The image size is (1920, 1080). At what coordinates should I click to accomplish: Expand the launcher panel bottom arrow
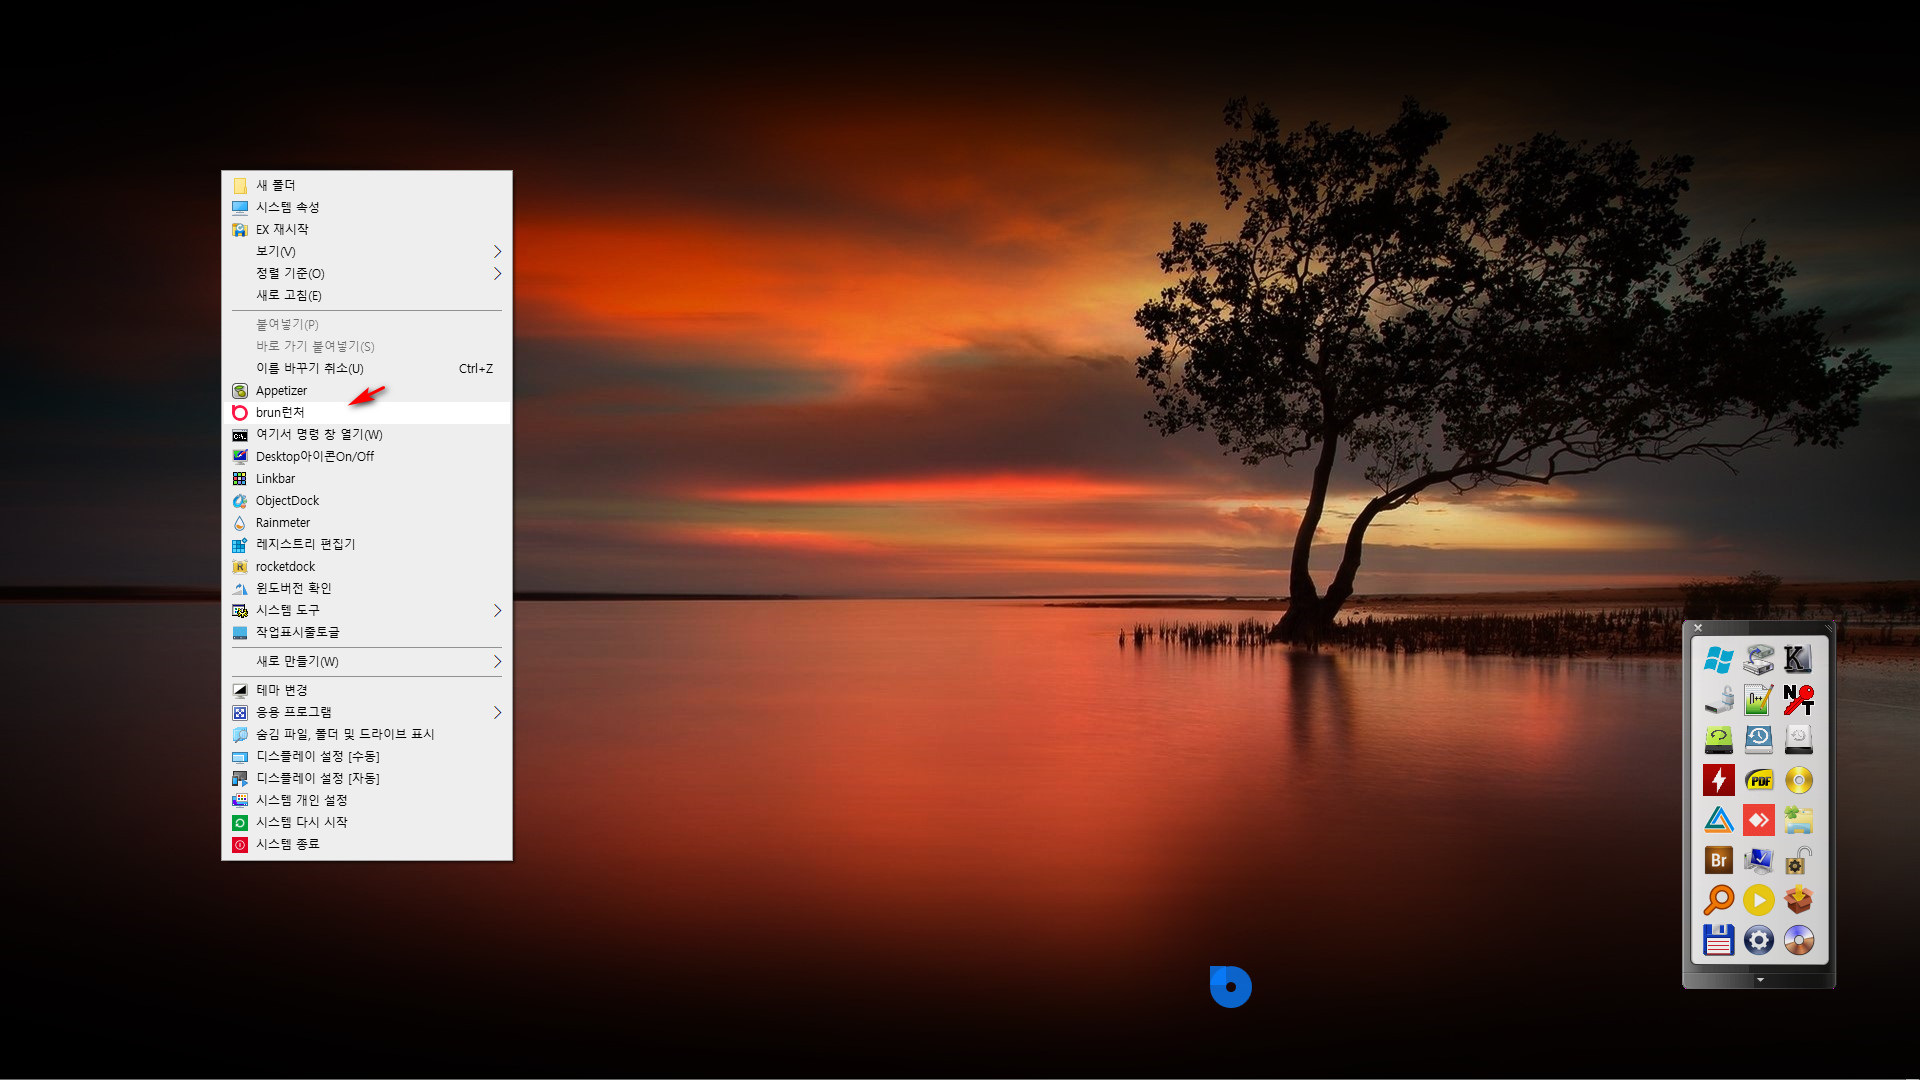1760,980
